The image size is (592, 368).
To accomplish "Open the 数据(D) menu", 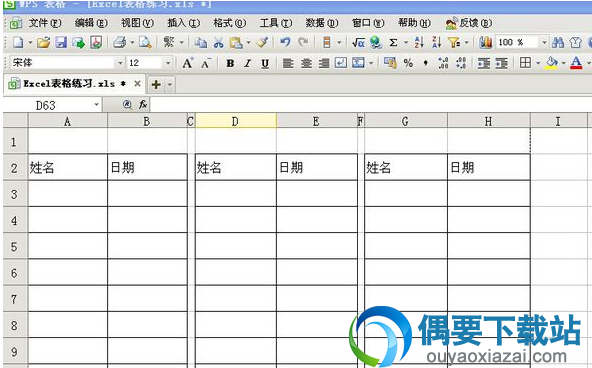I will pos(322,23).
